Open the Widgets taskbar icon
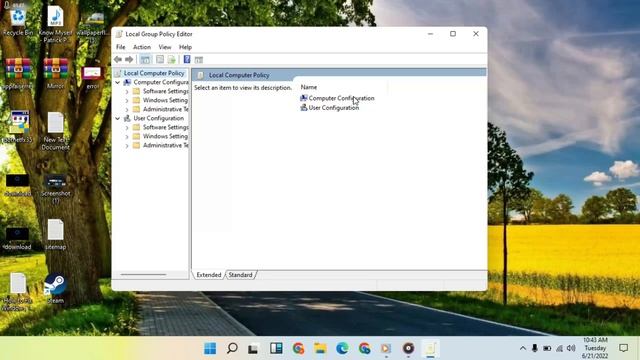 click(276, 348)
